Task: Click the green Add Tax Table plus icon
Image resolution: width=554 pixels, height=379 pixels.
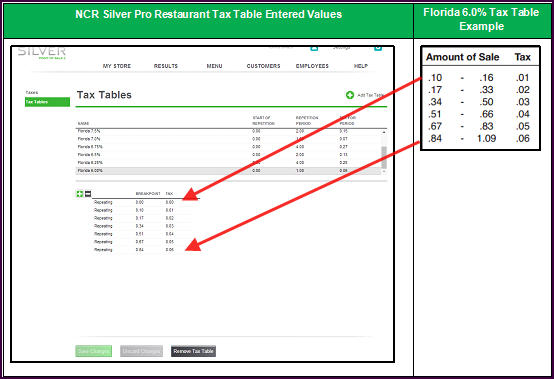Action: [x=350, y=95]
